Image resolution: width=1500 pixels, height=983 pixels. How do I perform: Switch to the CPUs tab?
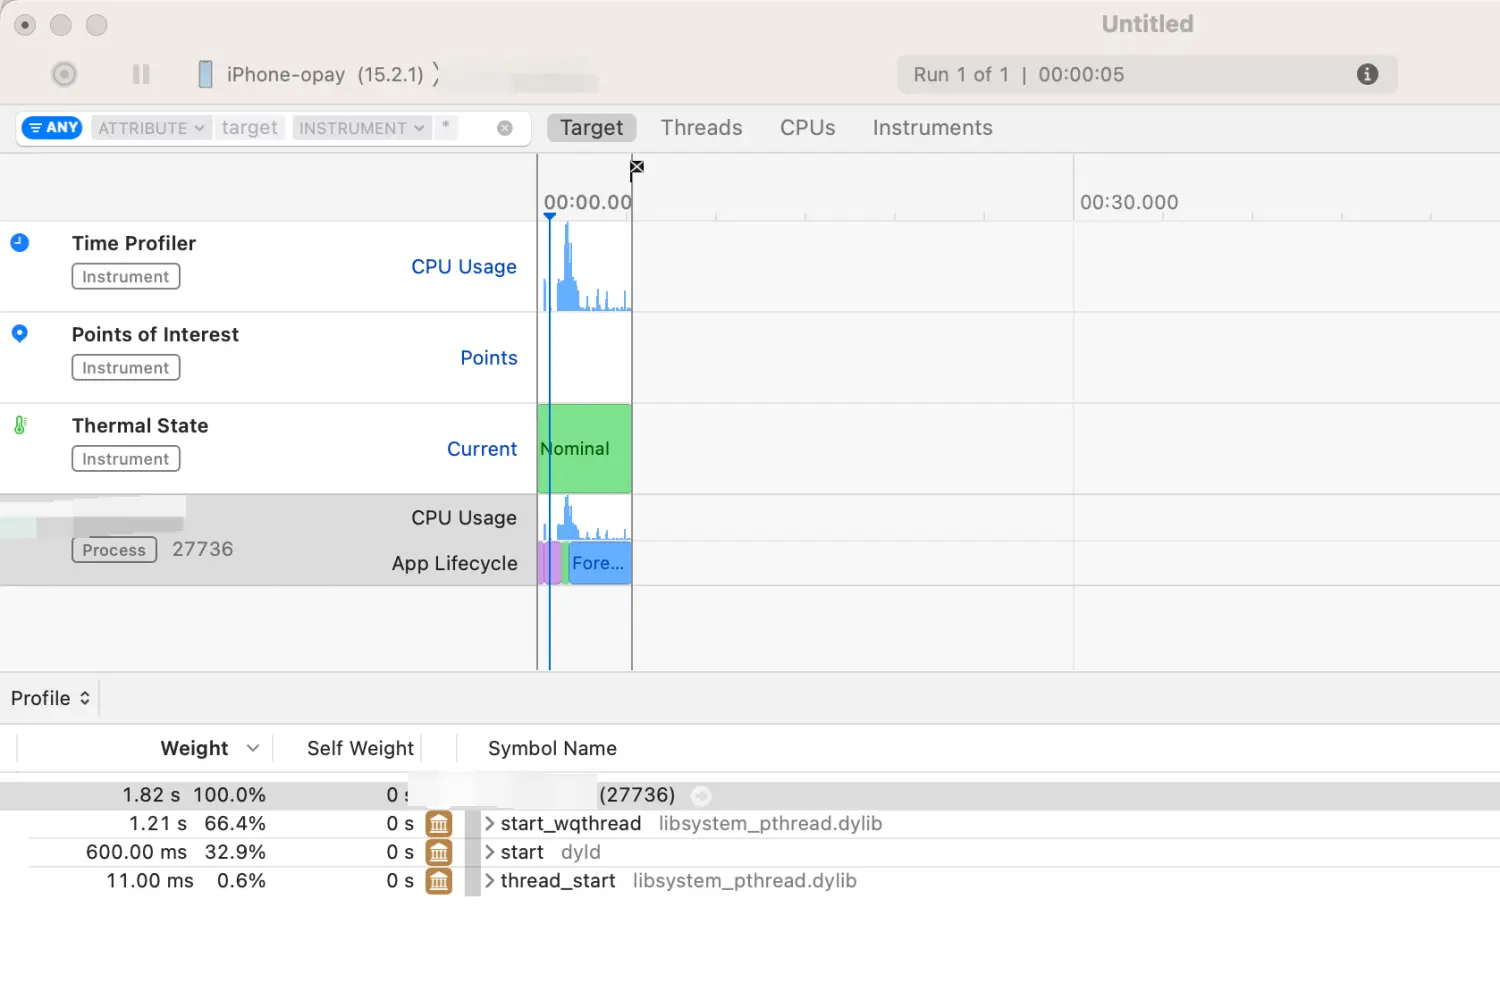(x=807, y=128)
